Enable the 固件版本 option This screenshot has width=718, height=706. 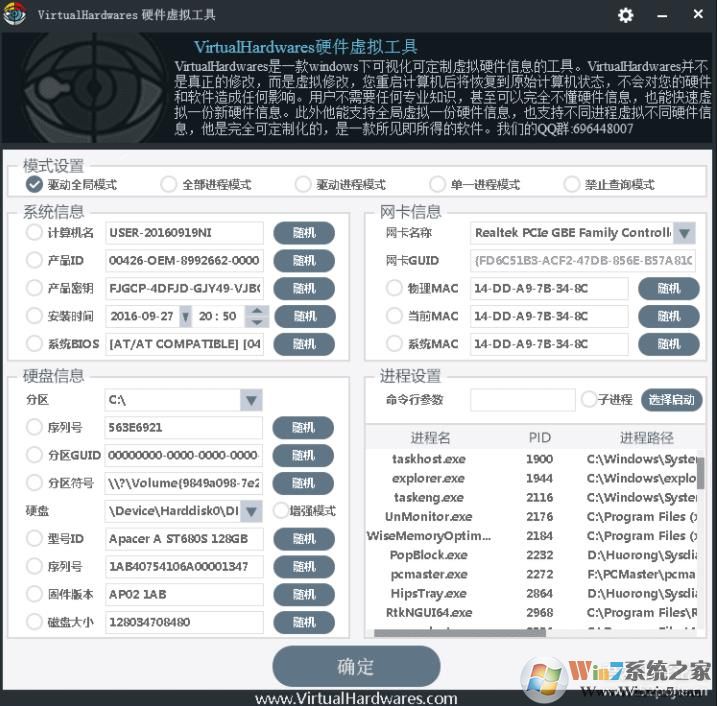pos(34,594)
